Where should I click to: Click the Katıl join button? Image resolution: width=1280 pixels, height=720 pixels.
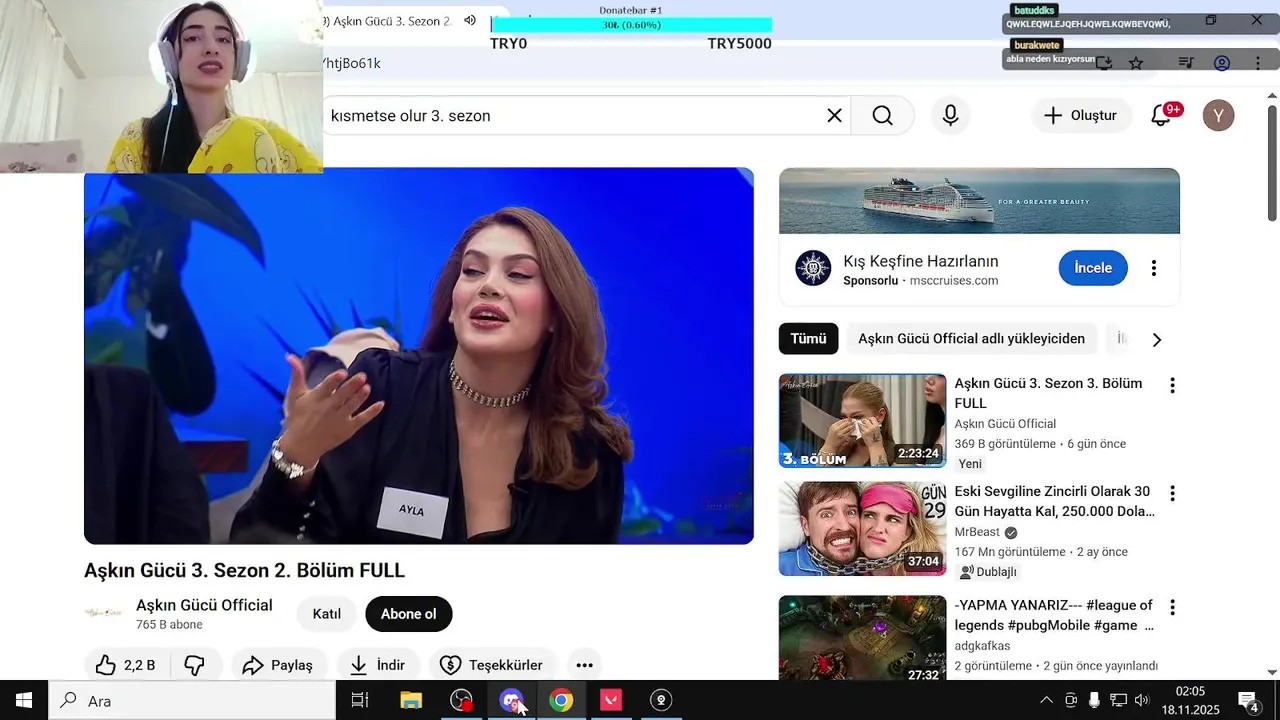327,614
